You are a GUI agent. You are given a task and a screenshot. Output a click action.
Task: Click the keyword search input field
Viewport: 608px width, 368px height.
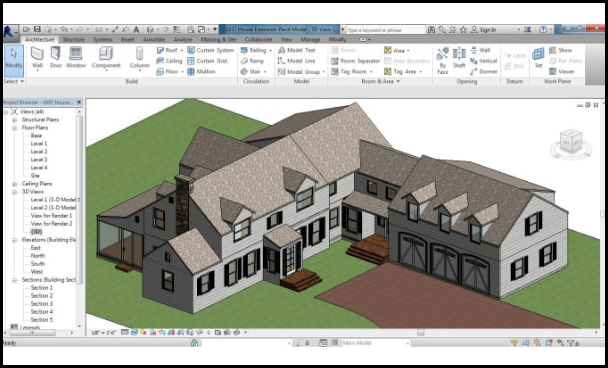pyautogui.click(x=385, y=30)
